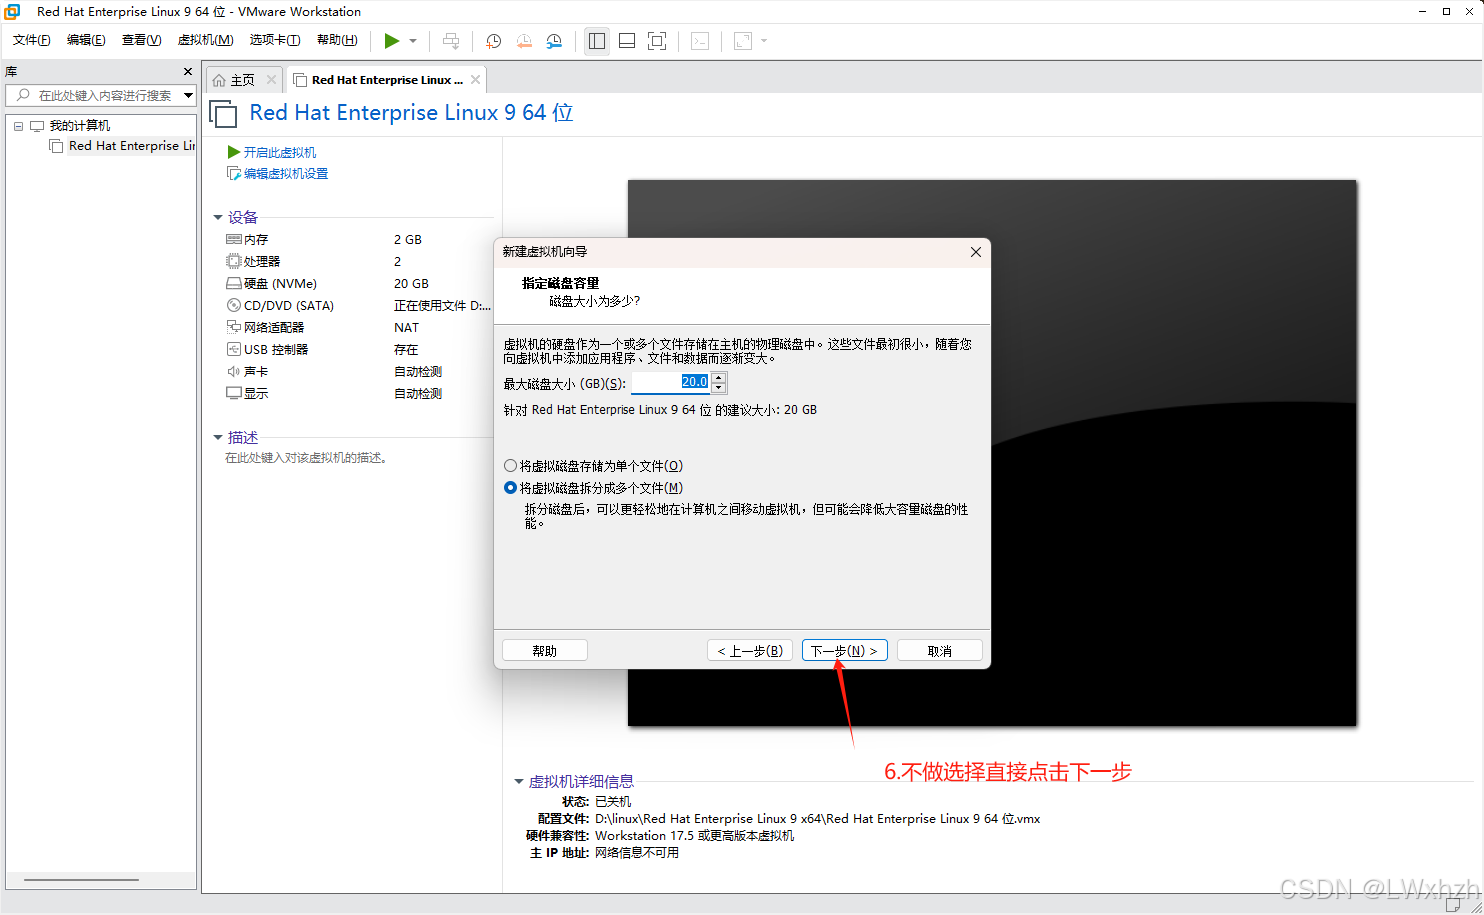Click the CD/DVD (SATA) device icon
The image size is (1484, 915).
(234, 306)
